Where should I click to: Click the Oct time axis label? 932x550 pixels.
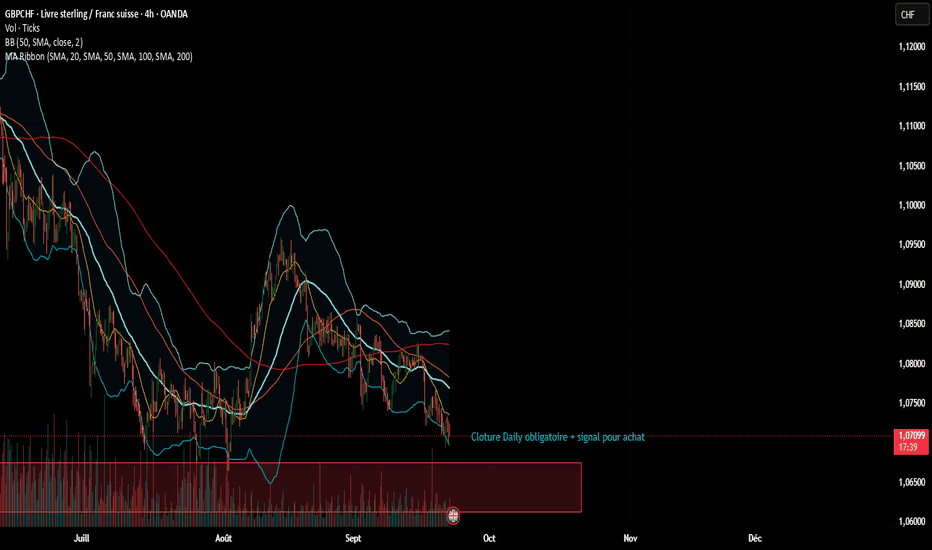[x=489, y=538]
